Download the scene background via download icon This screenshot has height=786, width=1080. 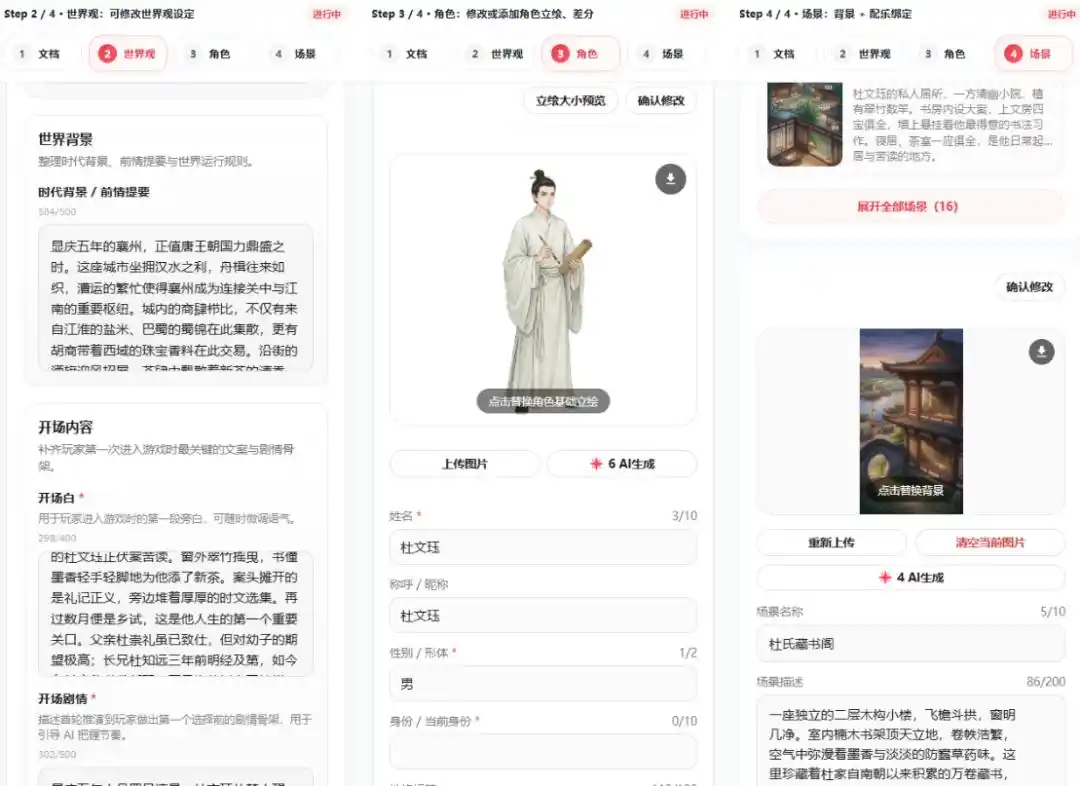click(1041, 351)
